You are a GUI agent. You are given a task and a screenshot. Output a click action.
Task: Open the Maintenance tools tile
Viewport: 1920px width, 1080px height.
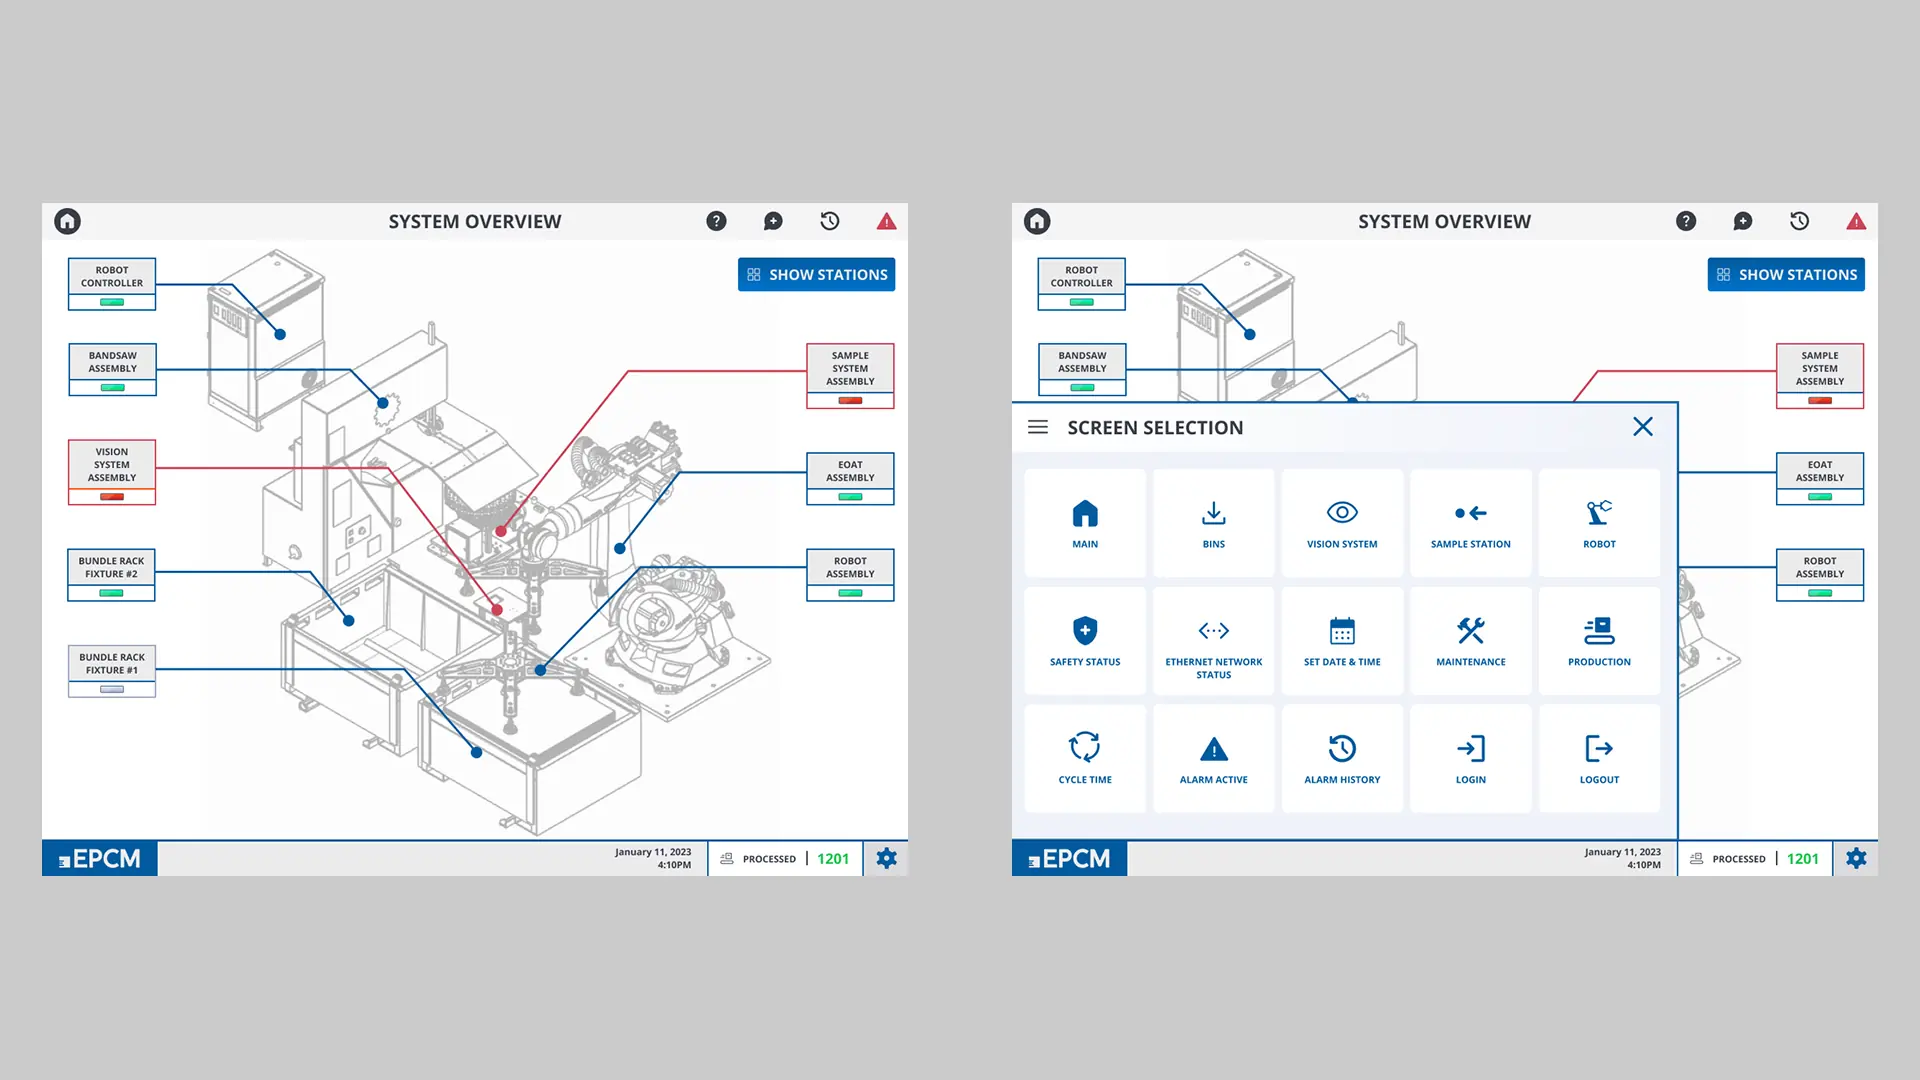[1470, 641]
